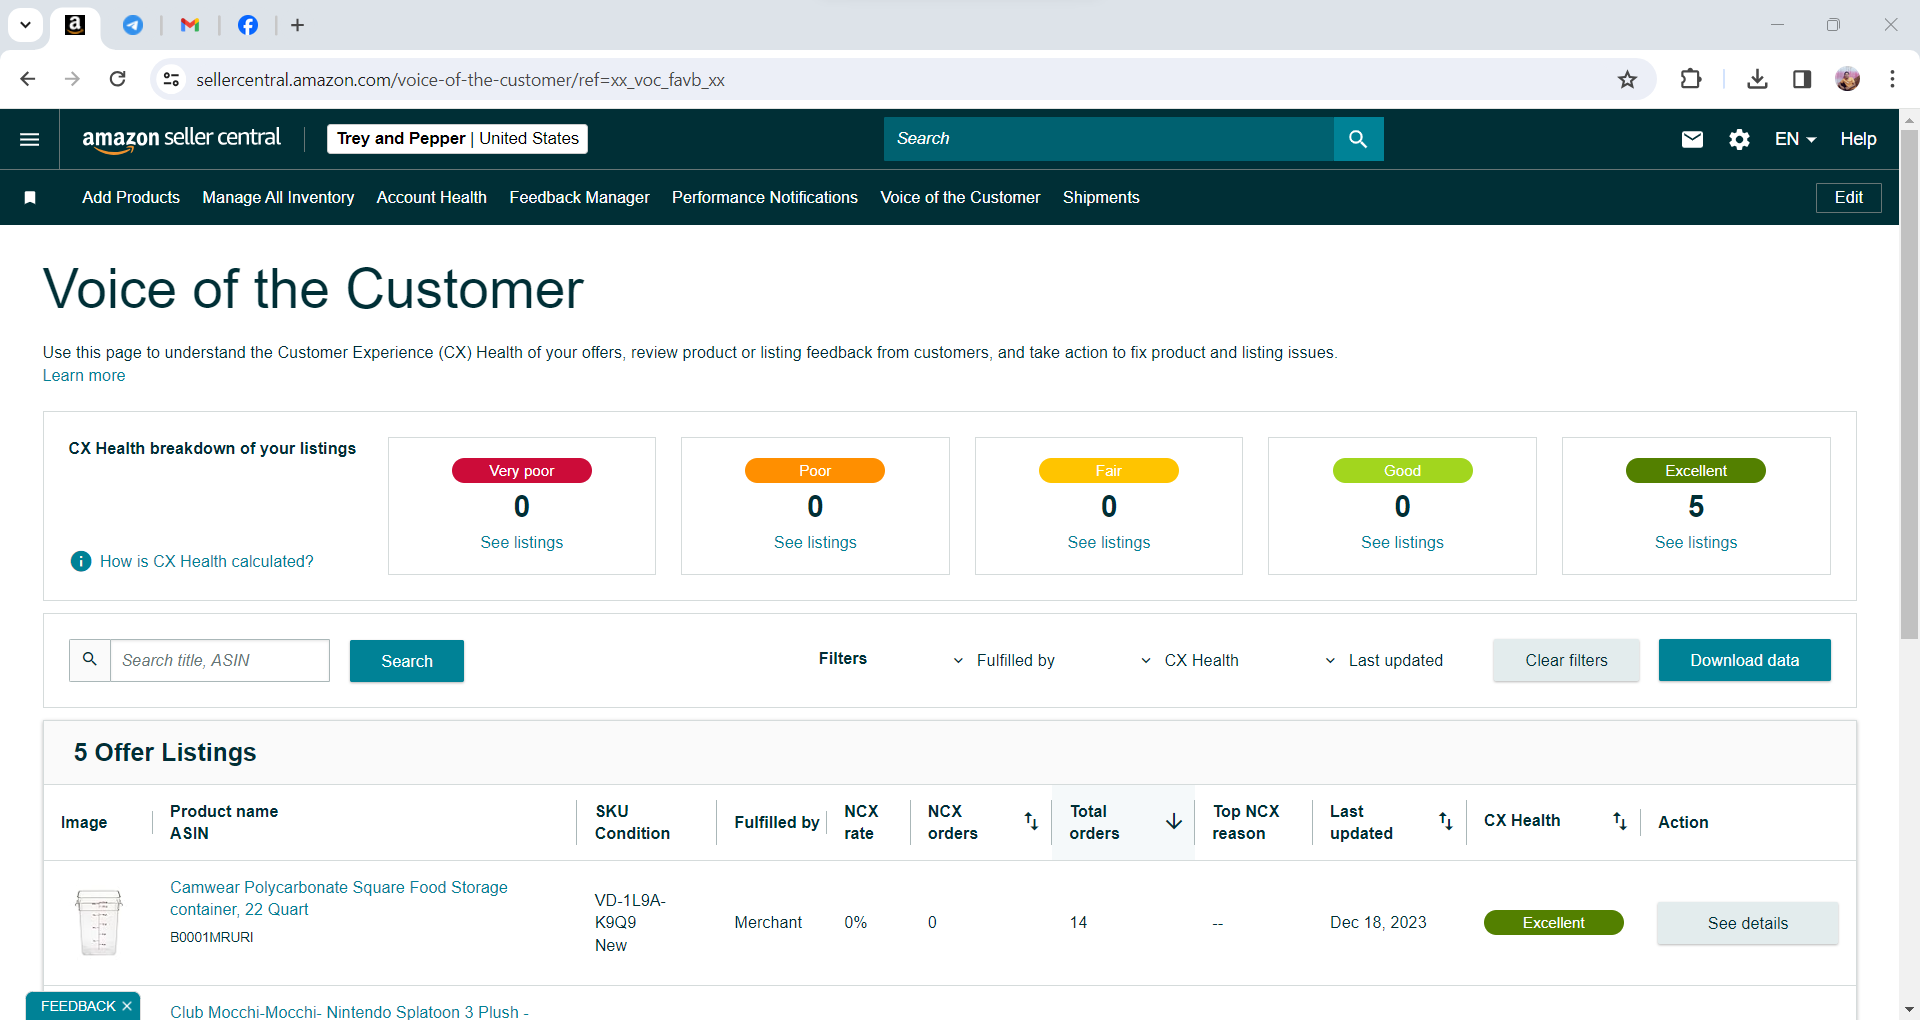The image size is (1920, 1020).
Task: Reload the current page
Action: tap(117, 79)
